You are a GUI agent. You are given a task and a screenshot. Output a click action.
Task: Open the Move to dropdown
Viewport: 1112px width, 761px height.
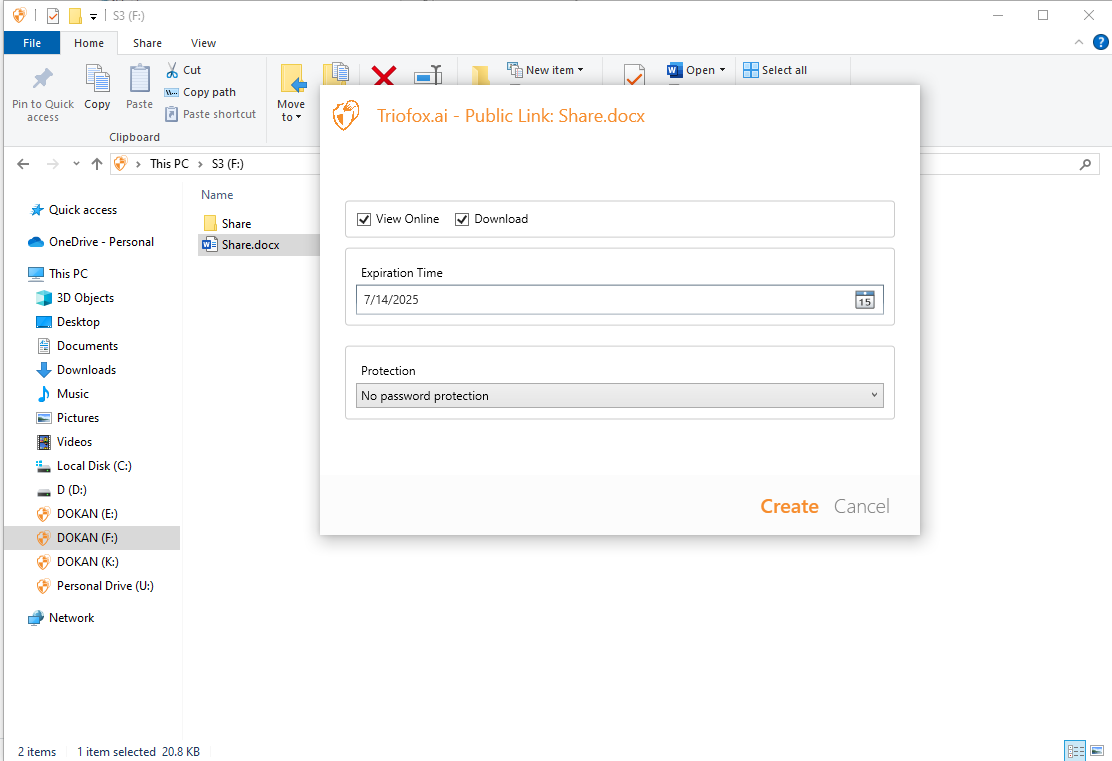[291, 111]
